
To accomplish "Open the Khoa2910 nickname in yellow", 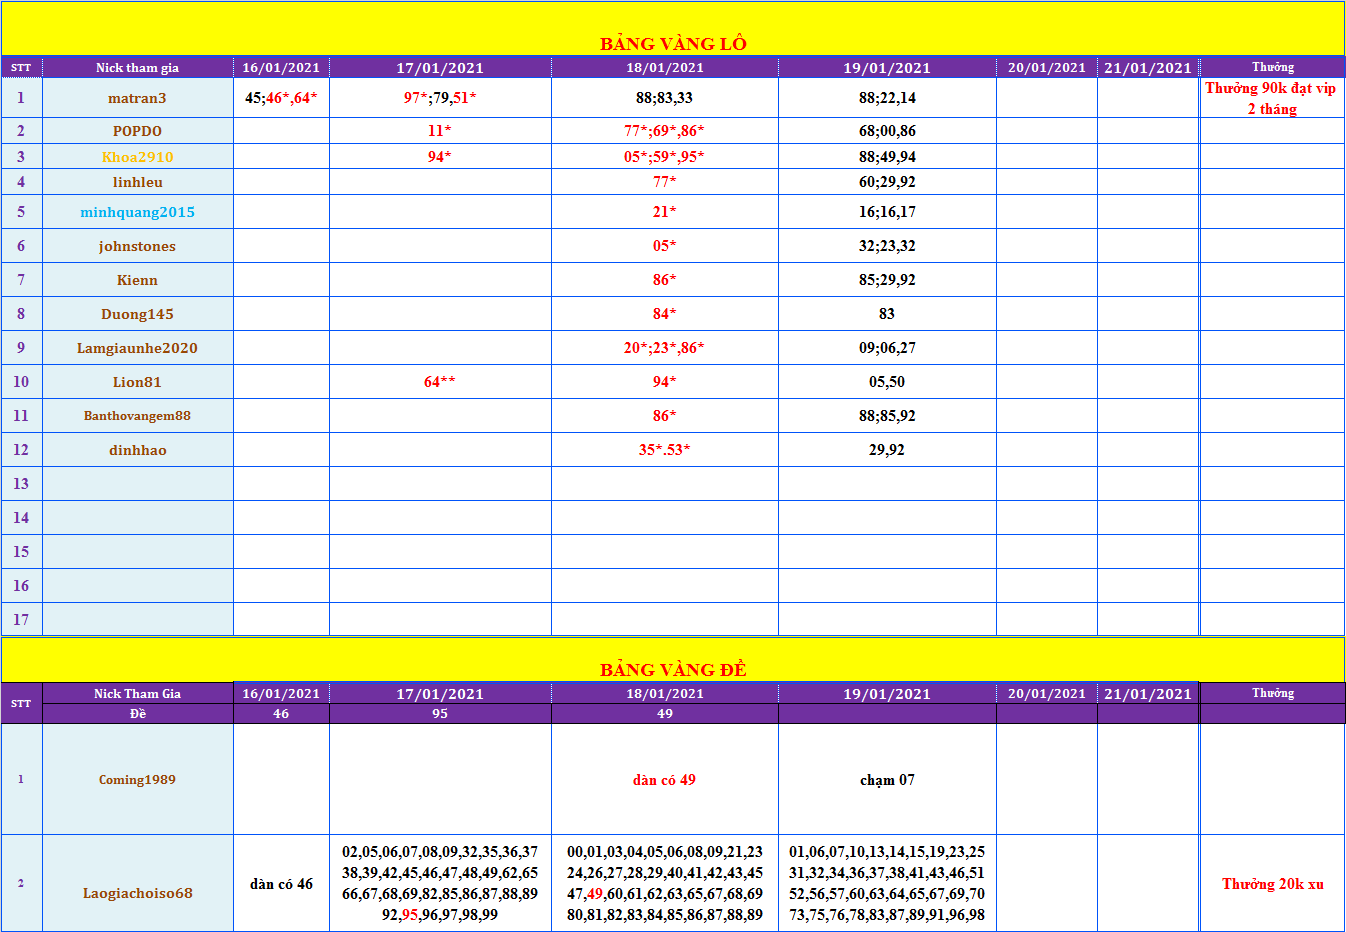I will click(137, 157).
